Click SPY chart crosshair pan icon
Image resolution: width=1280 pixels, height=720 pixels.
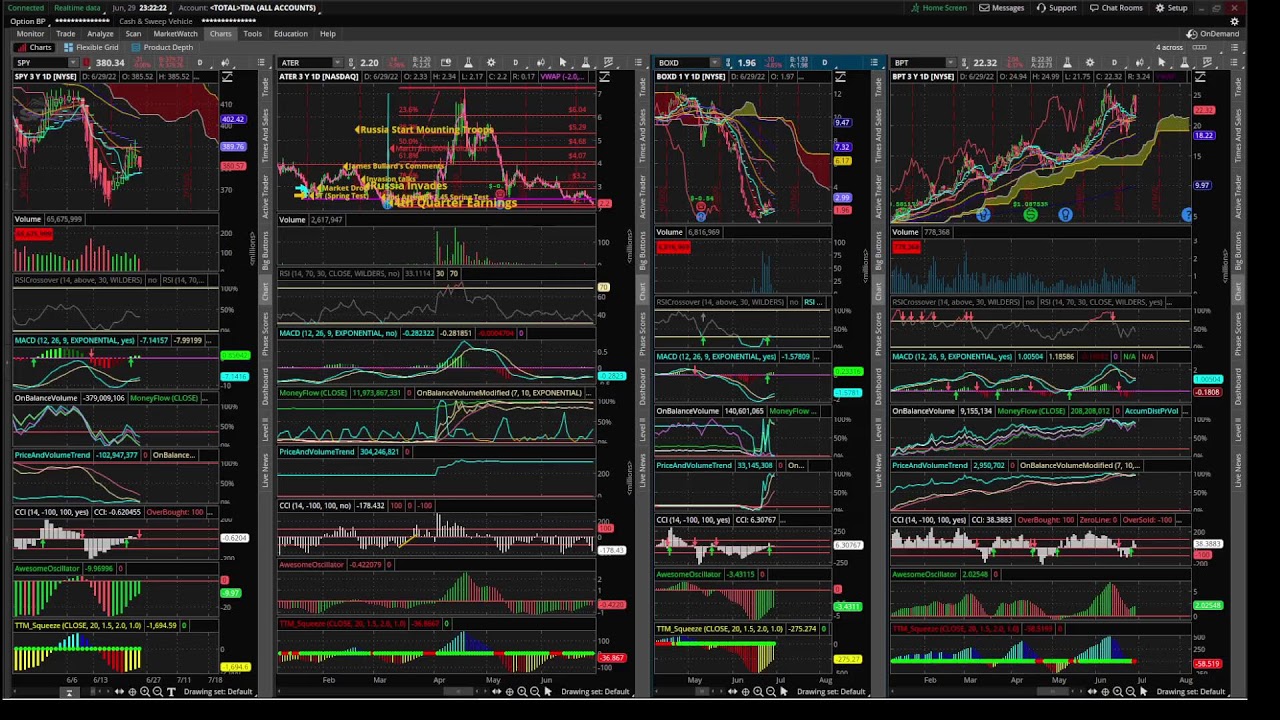(132, 692)
